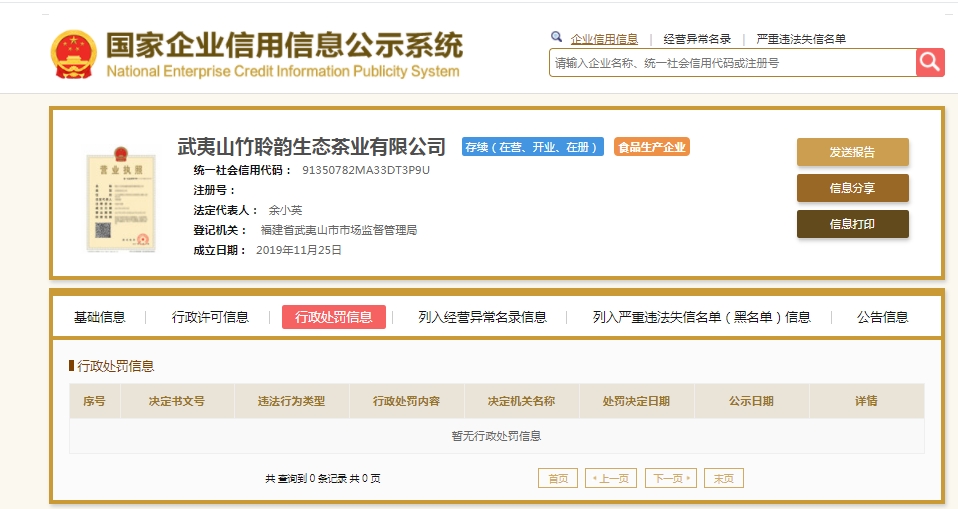Focus the enterprise name search input

click(x=733, y=62)
